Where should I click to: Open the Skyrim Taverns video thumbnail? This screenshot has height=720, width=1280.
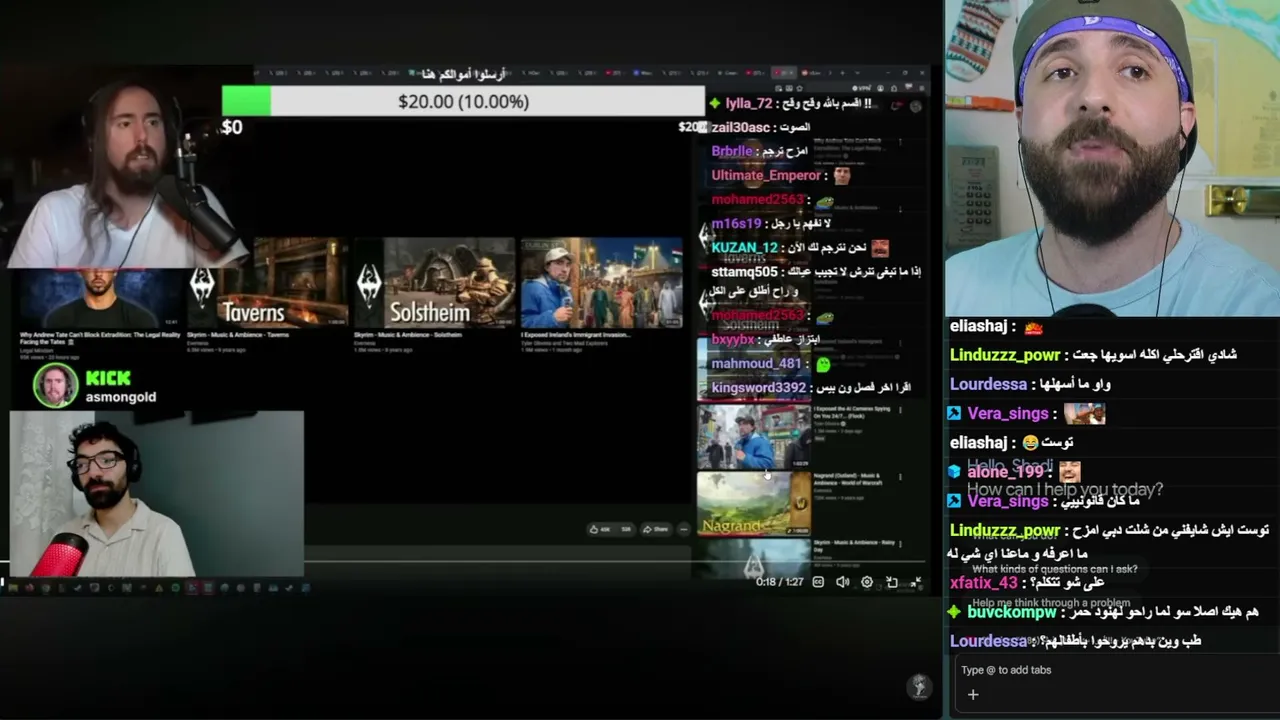(x=267, y=283)
